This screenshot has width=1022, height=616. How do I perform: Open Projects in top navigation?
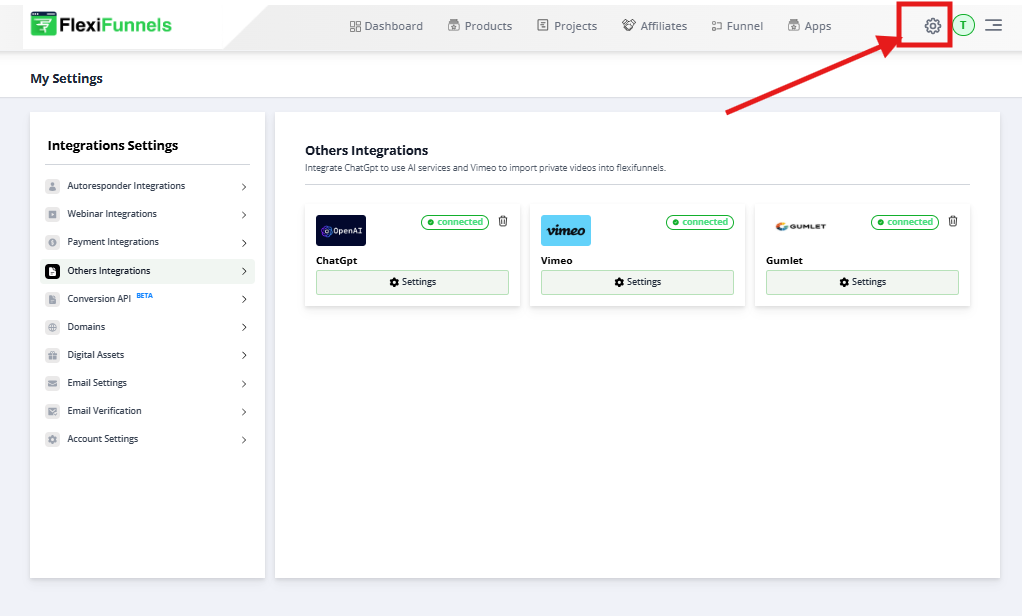[x=567, y=26]
